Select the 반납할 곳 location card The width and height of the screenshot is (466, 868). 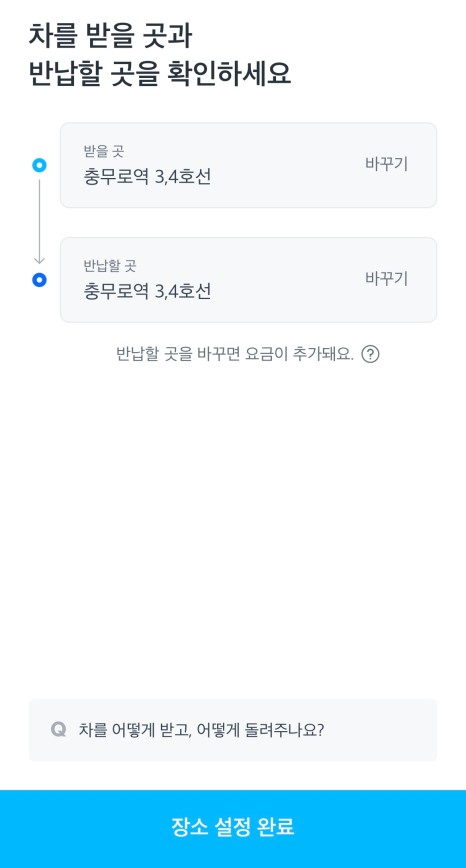(248, 280)
